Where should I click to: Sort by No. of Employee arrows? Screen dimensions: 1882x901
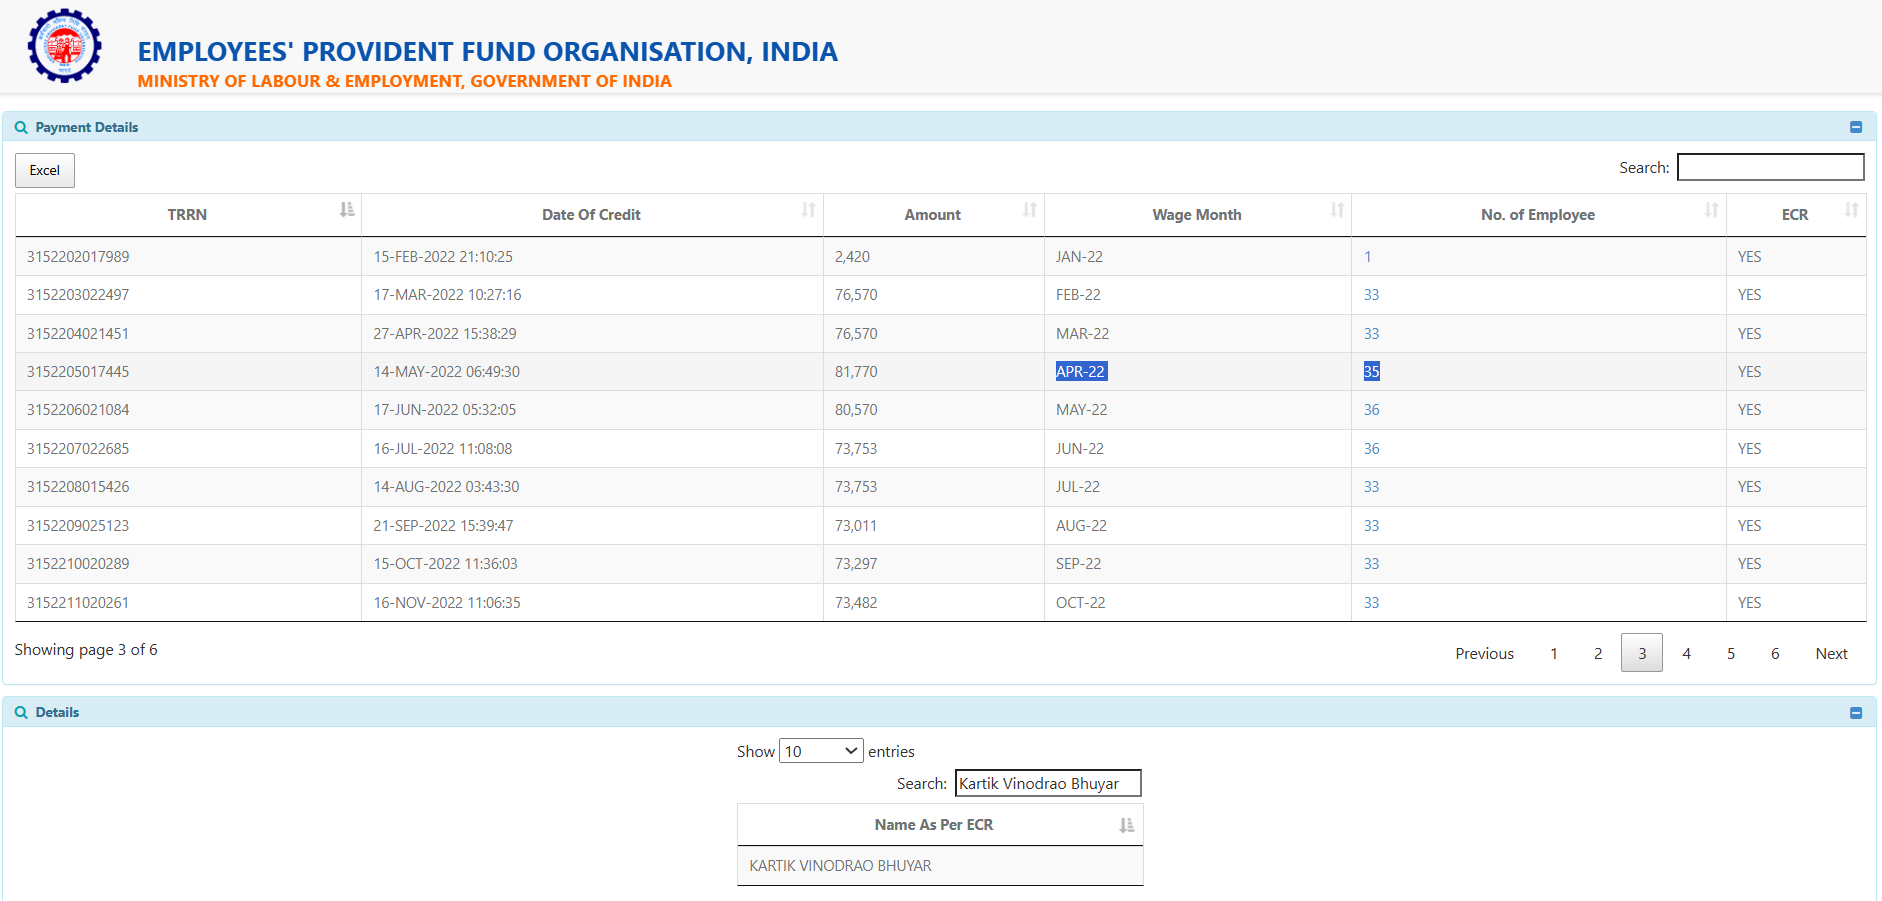click(x=1711, y=210)
